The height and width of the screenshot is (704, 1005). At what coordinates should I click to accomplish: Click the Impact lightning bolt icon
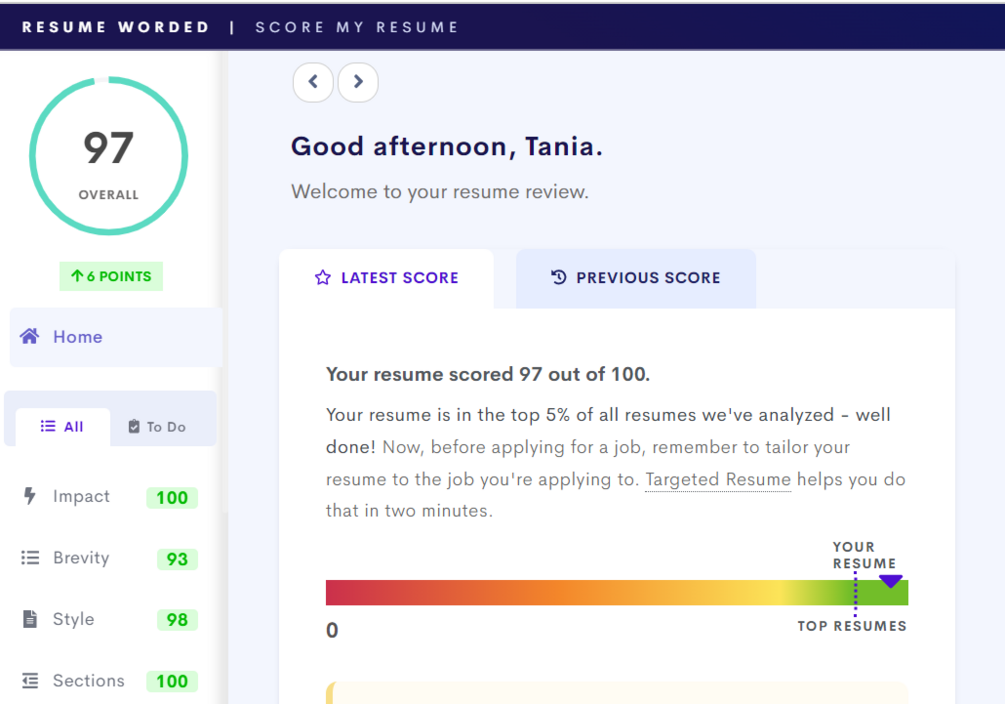pos(29,496)
